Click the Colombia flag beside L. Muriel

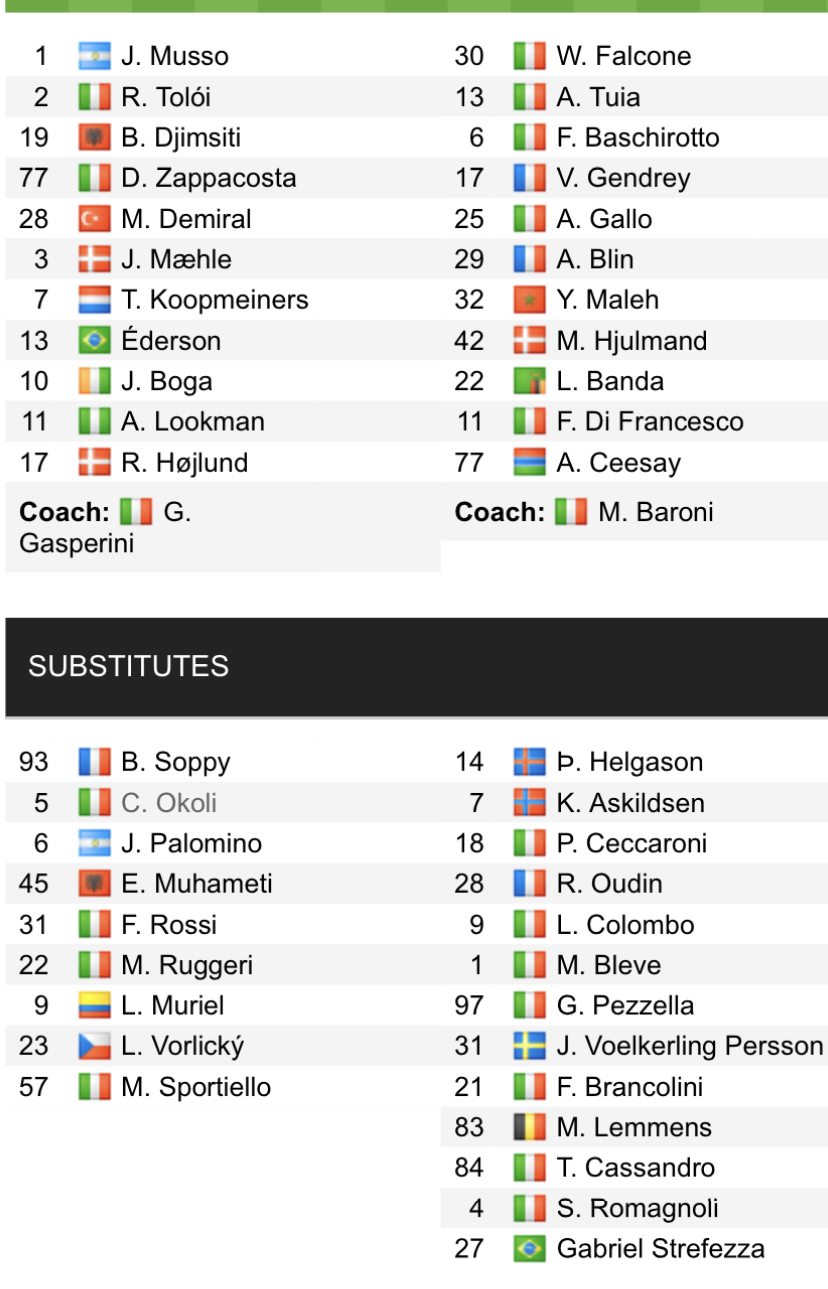(94, 1006)
